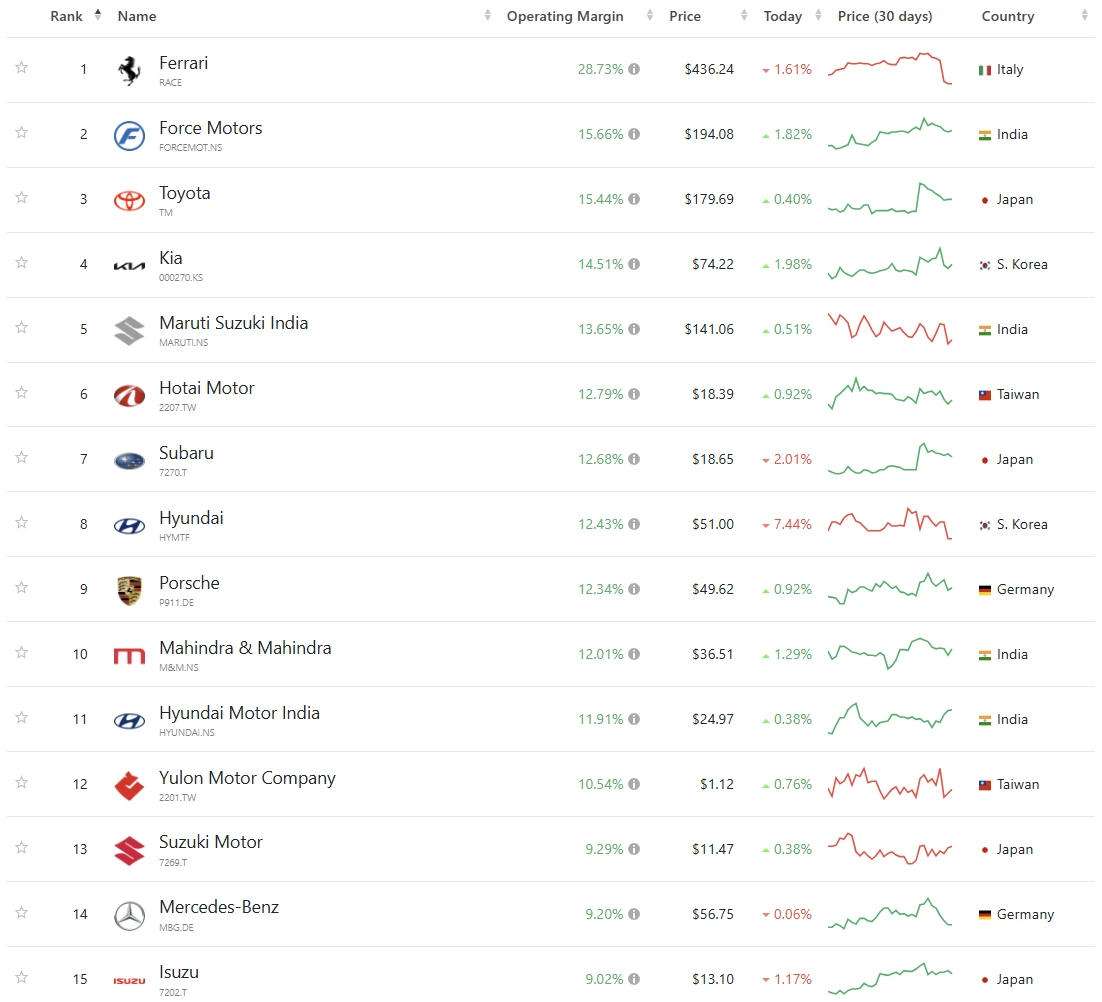Click Yulon Motor's 30-day price chart
Viewport: 1102px width, 1002px height.
click(x=890, y=784)
